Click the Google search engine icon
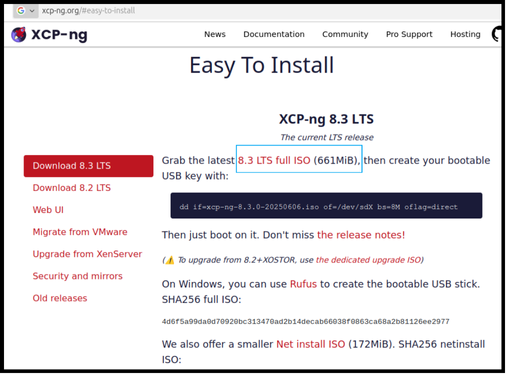Viewport: 506px width, 374px height. pyautogui.click(x=21, y=11)
